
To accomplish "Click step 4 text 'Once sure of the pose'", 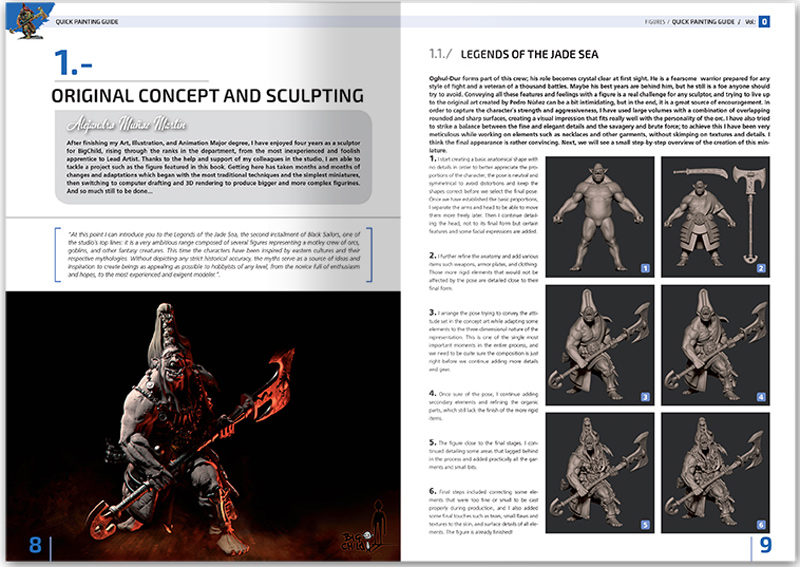I will click(484, 406).
